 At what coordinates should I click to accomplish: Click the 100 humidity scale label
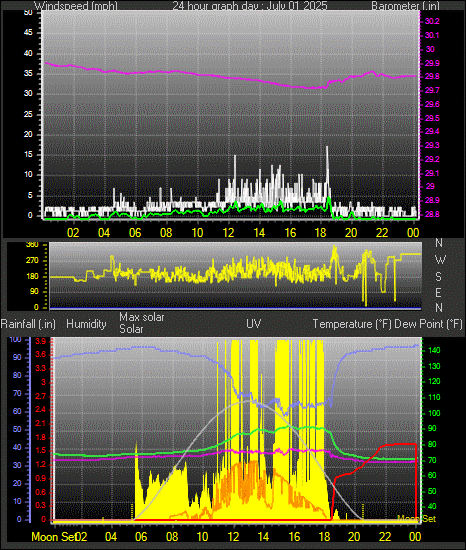coord(15,340)
